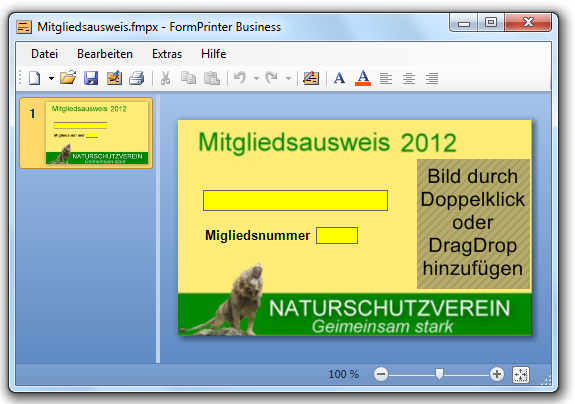
Task: Open the Extras menu
Action: 167,54
